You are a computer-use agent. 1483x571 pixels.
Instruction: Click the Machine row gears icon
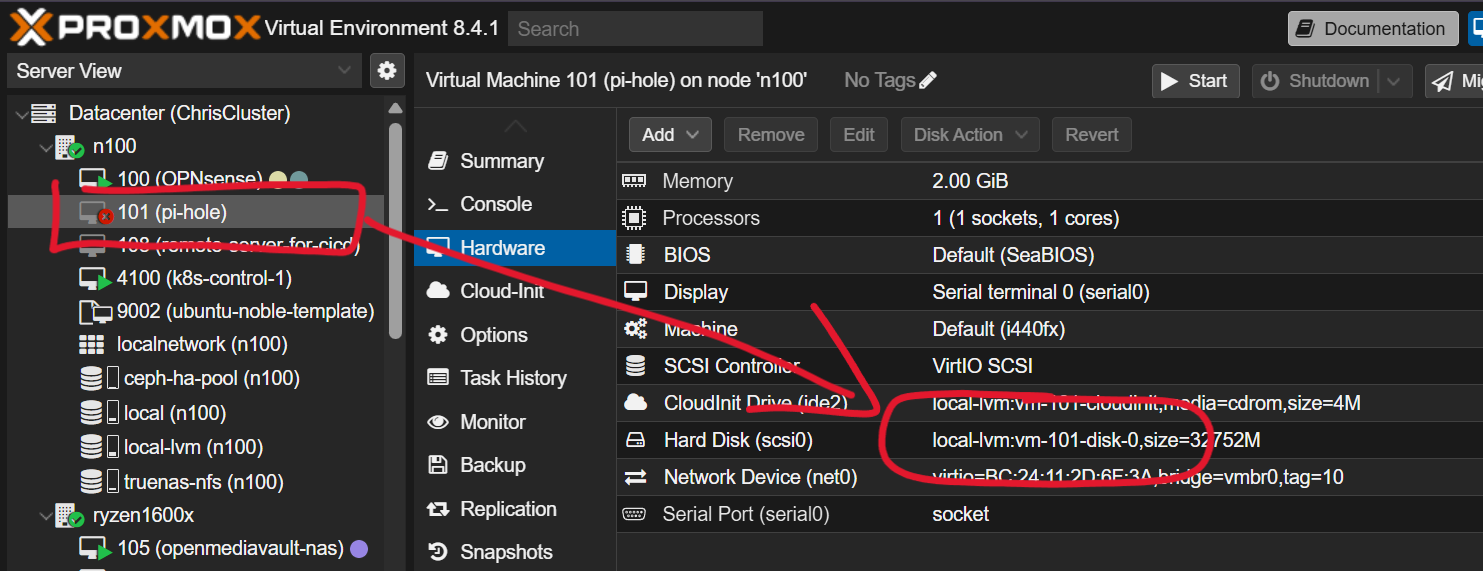634,329
